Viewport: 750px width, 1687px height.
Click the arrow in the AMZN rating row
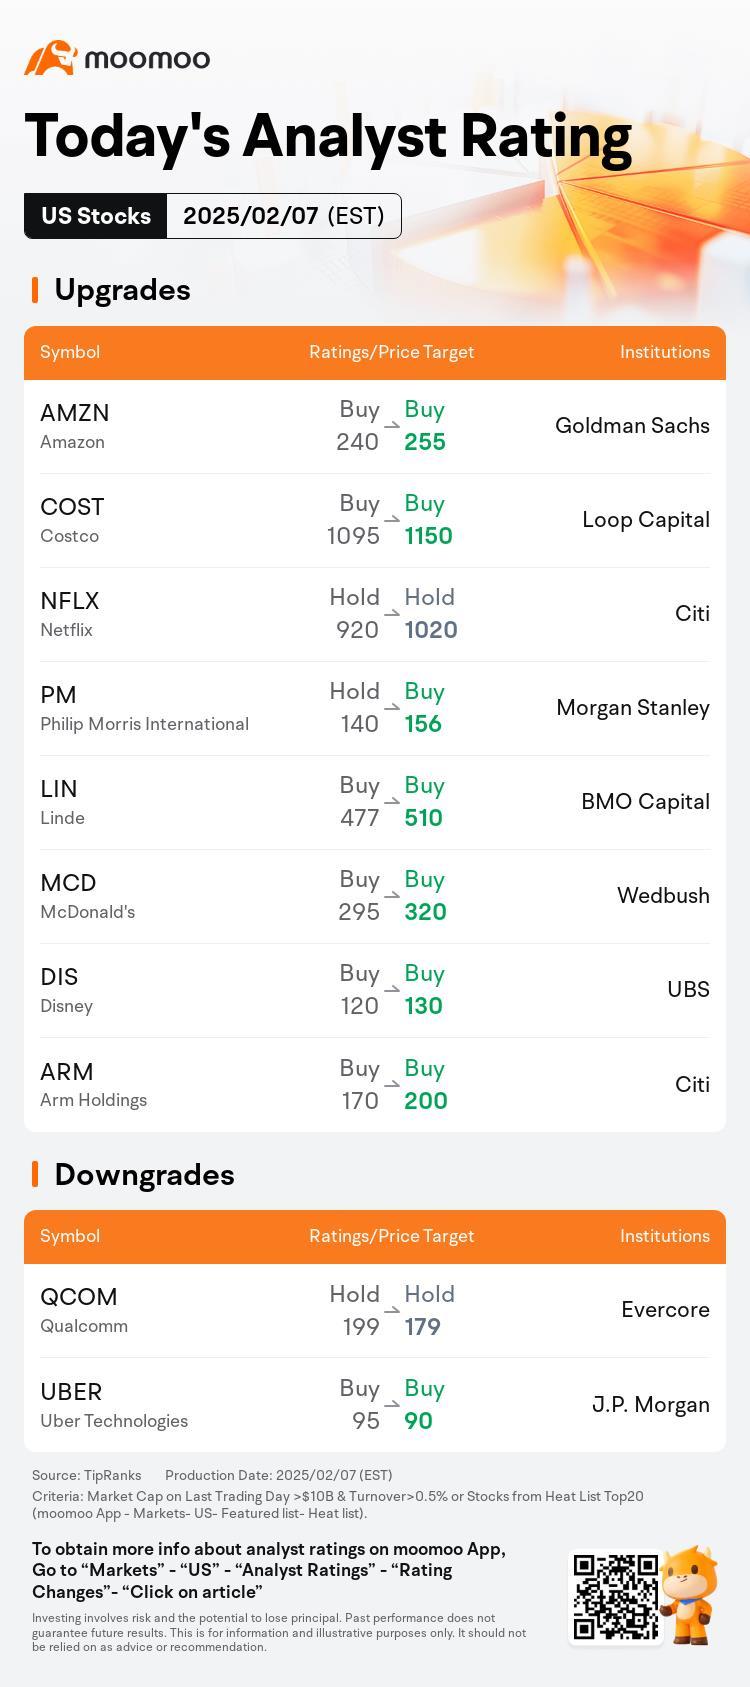click(392, 425)
